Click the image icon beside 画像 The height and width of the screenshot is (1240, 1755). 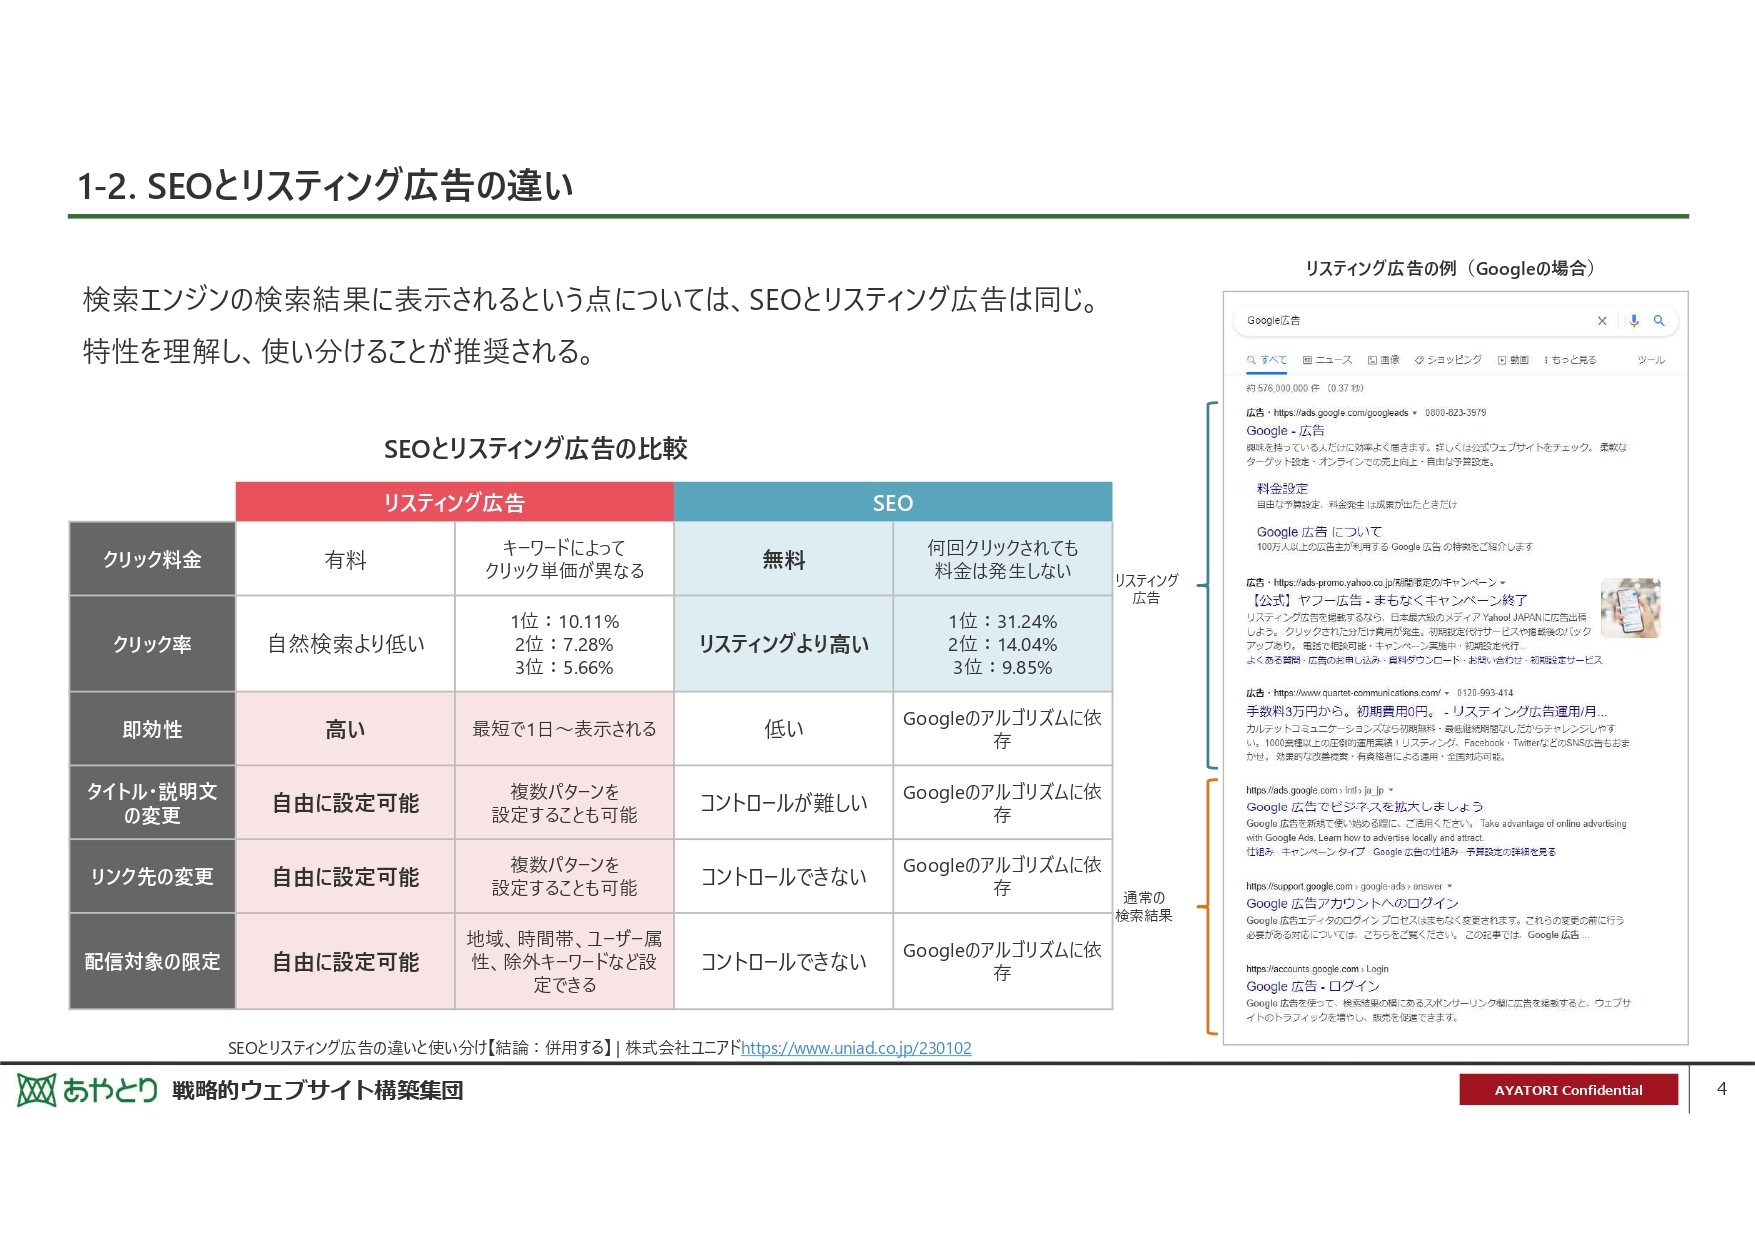tap(1372, 360)
